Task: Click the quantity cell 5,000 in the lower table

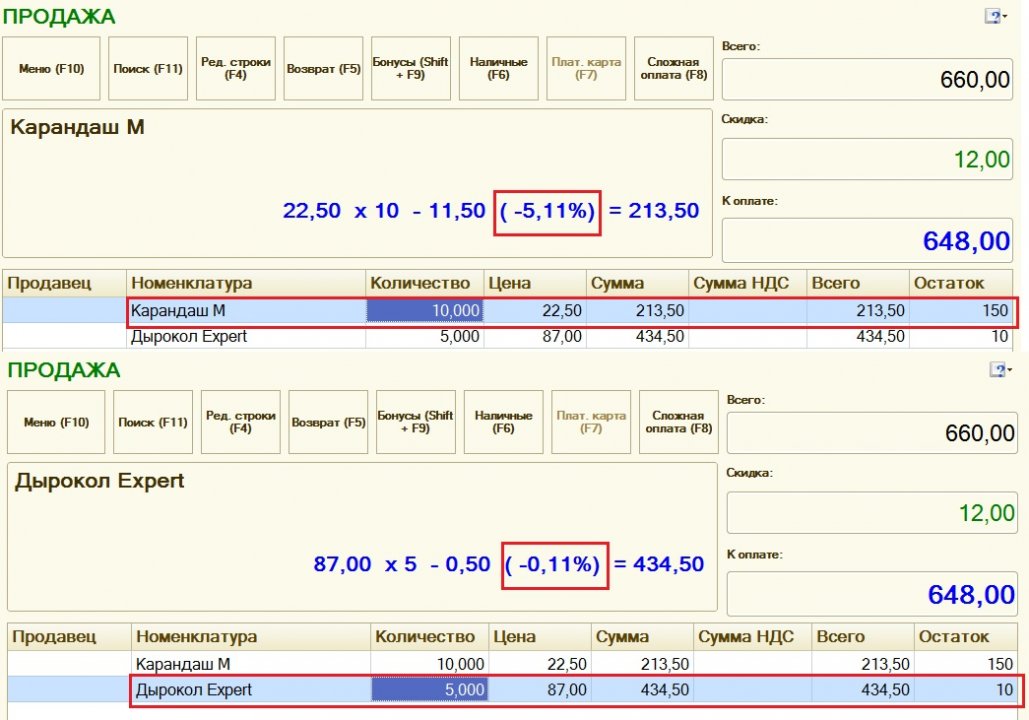Action: click(429, 690)
